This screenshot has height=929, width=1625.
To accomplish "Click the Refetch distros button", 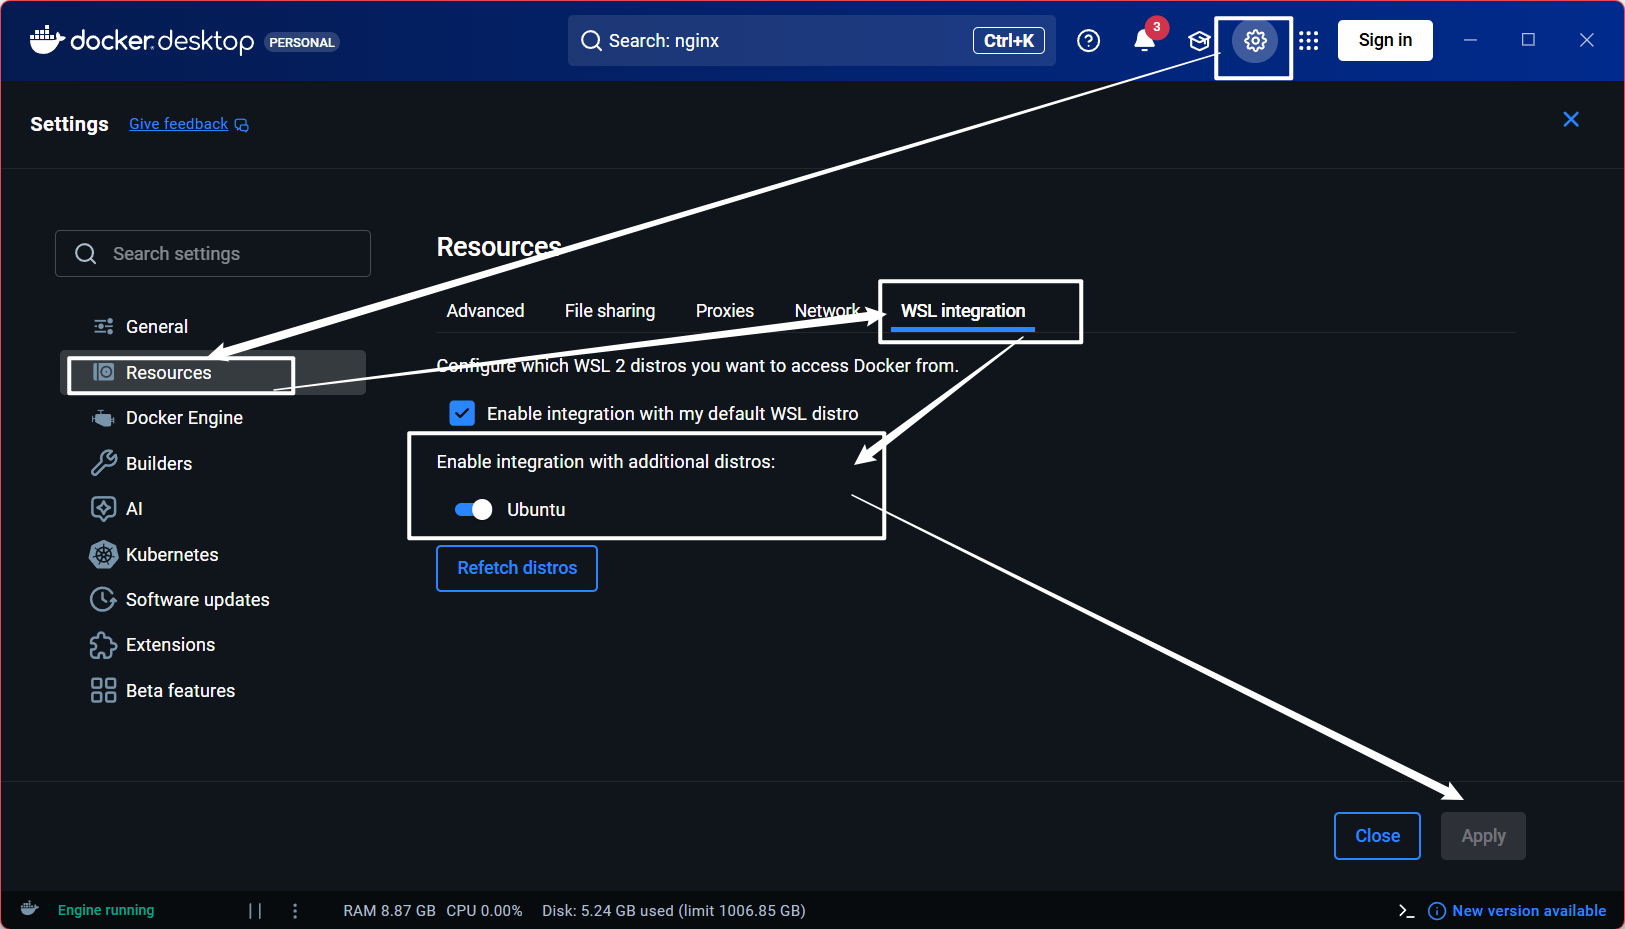I will tap(517, 568).
